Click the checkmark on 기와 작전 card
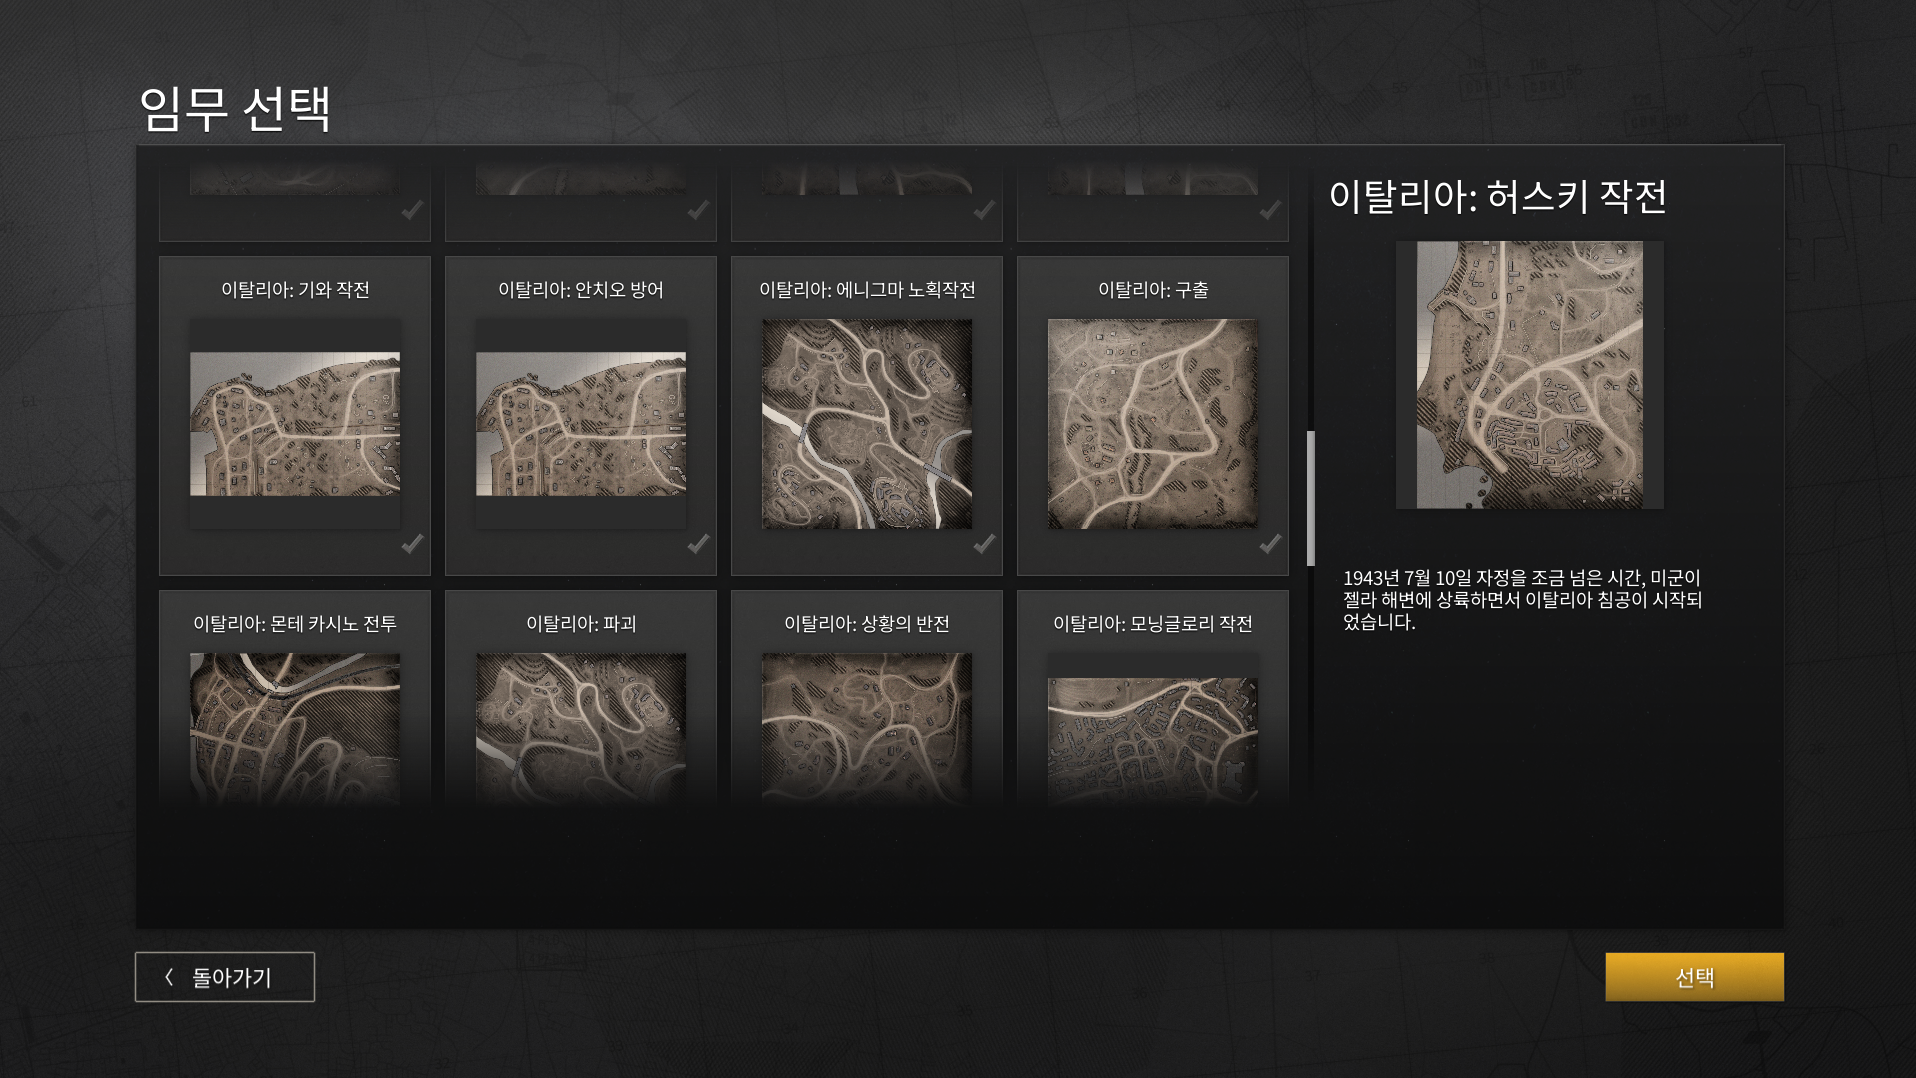Viewport: 1916px width, 1078px height. point(412,543)
